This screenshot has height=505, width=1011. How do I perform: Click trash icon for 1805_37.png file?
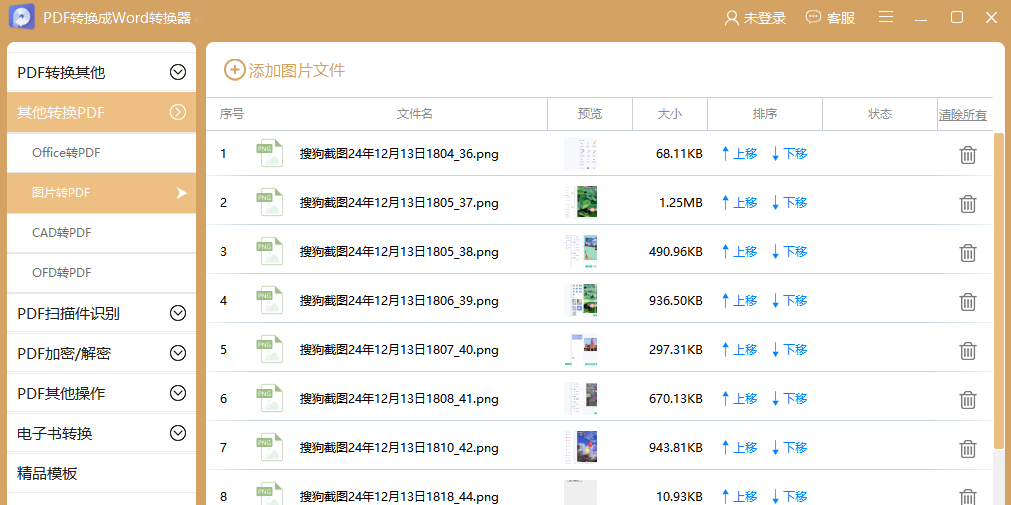coord(967,203)
